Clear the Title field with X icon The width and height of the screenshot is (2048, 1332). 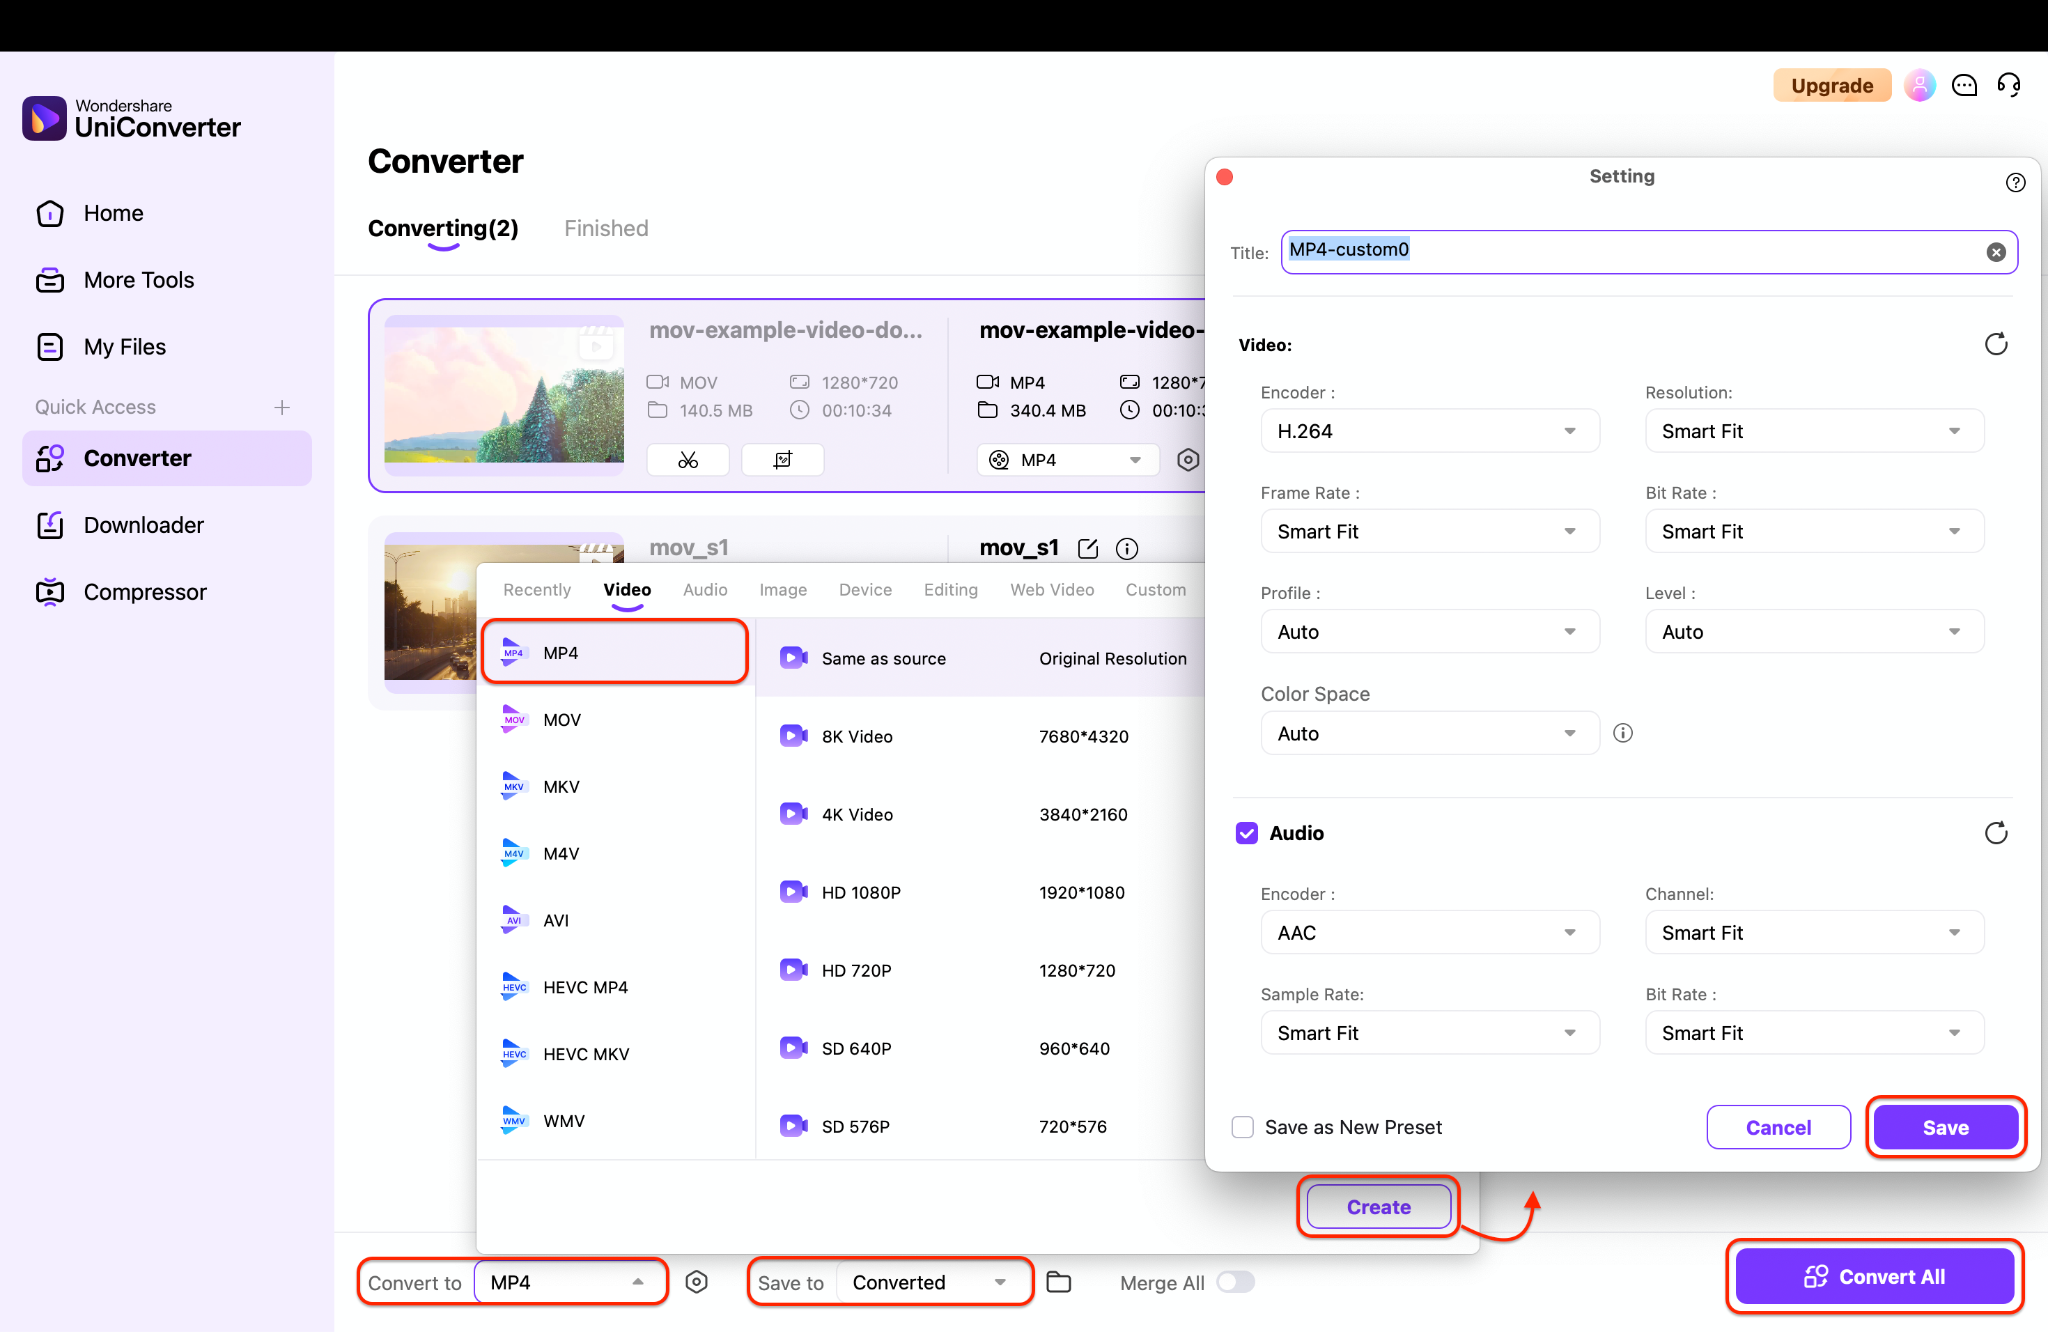(1996, 252)
